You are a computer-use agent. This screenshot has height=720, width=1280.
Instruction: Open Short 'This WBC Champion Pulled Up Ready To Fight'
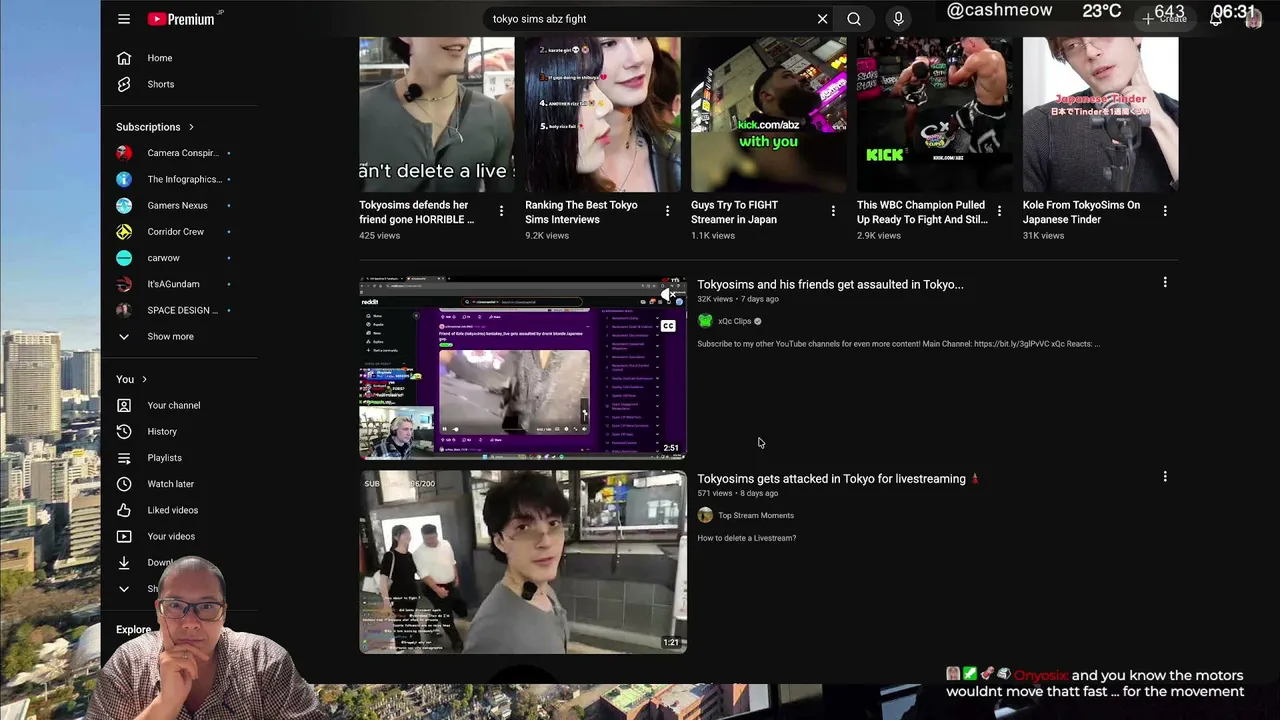click(x=935, y=114)
